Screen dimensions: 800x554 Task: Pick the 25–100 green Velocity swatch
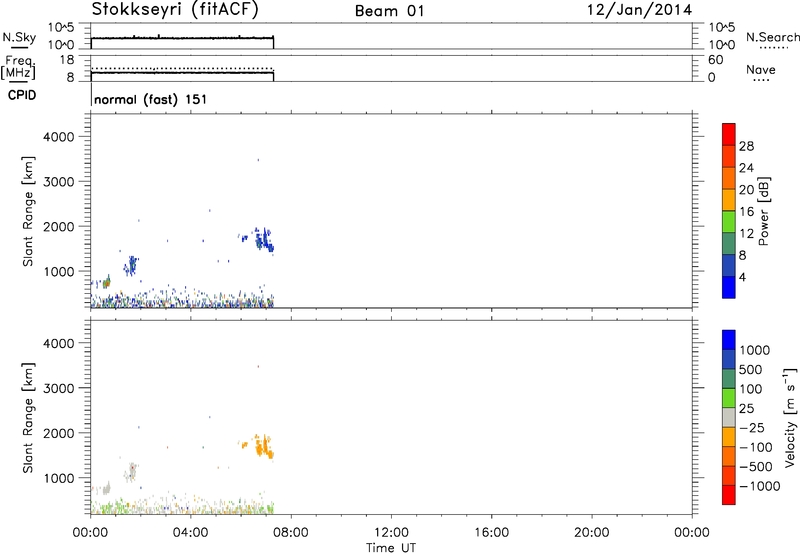pyautogui.click(x=729, y=398)
